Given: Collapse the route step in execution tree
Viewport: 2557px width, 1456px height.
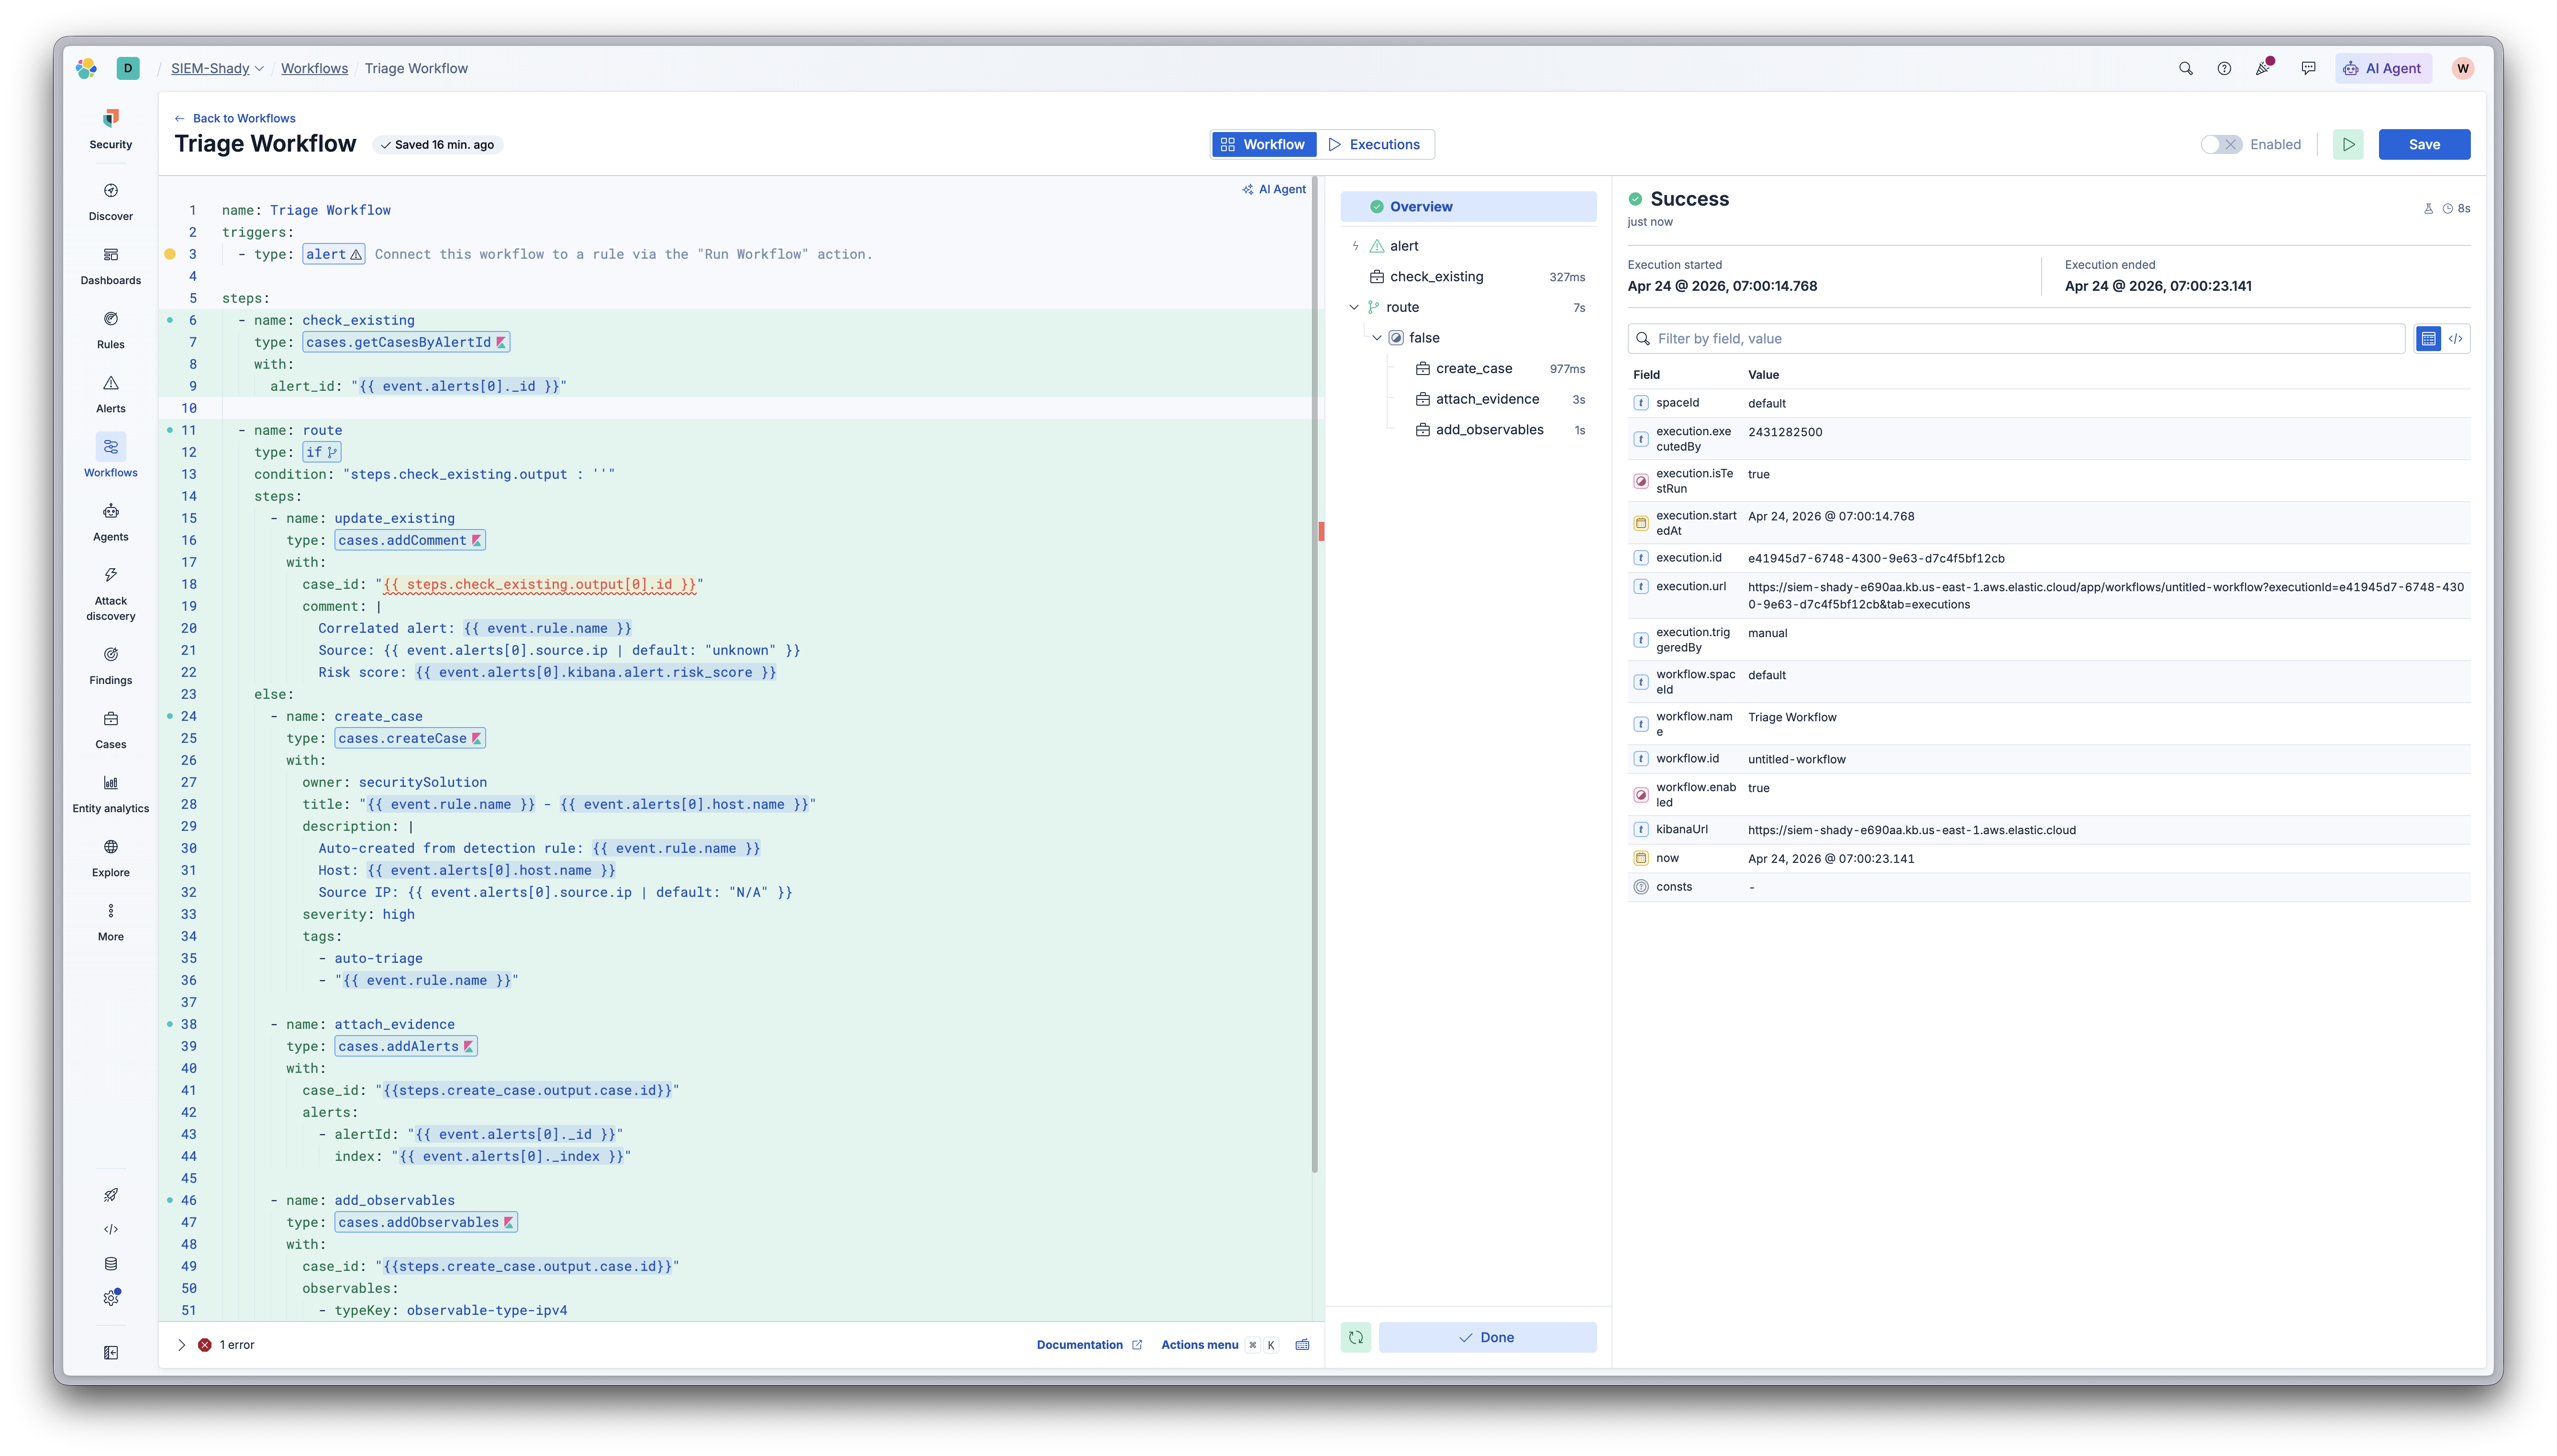Looking at the screenshot, I should click(x=1354, y=307).
